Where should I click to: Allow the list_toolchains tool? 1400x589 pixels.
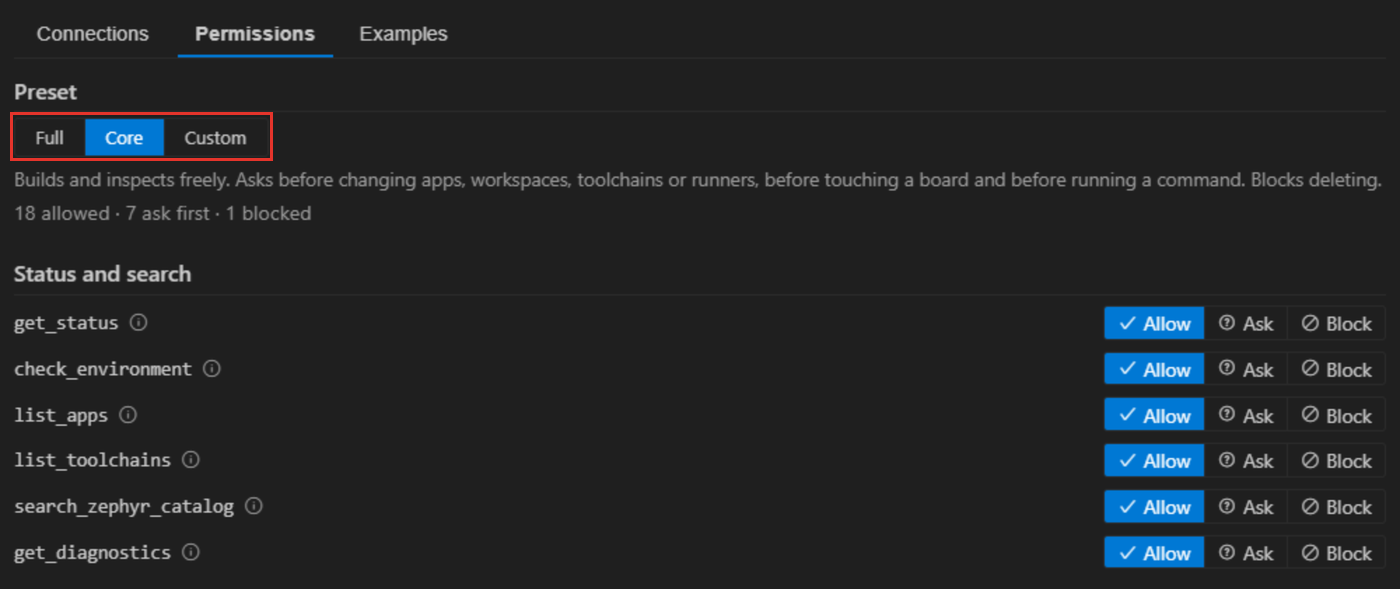(1154, 460)
